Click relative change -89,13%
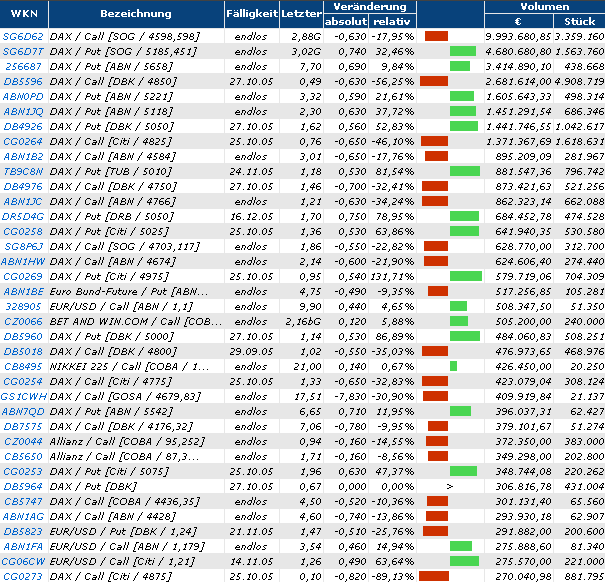Viewport: 605px width, 582px height. coord(392,576)
